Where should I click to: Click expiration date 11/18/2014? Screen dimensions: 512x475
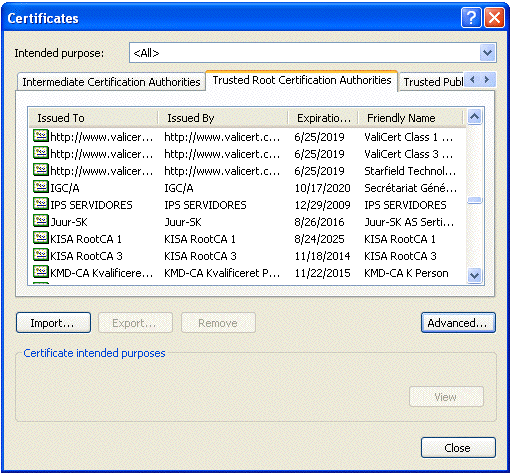pyautogui.click(x=322, y=256)
